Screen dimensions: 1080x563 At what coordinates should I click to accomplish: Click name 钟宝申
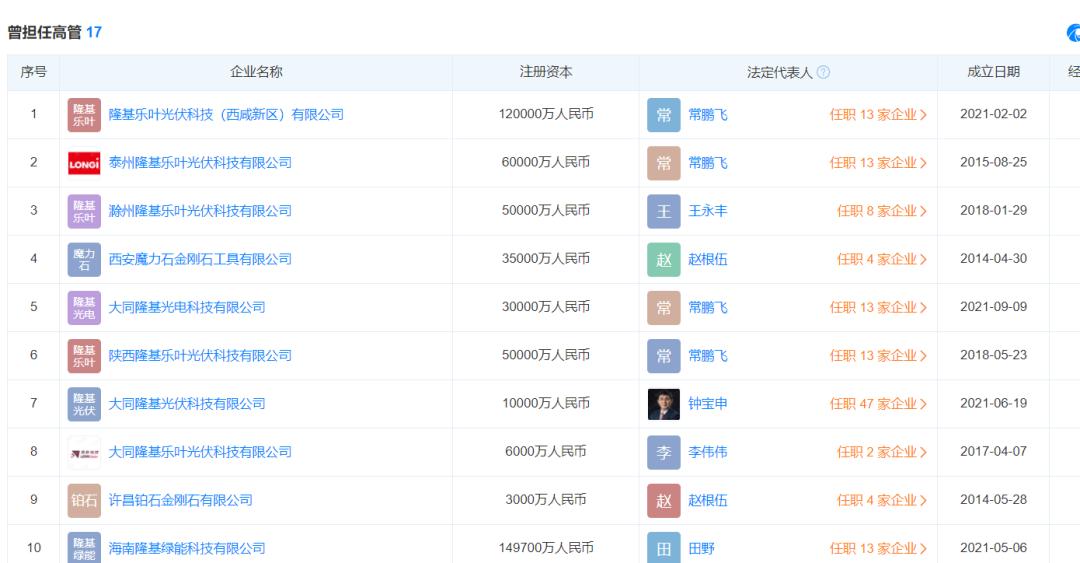[x=708, y=404]
